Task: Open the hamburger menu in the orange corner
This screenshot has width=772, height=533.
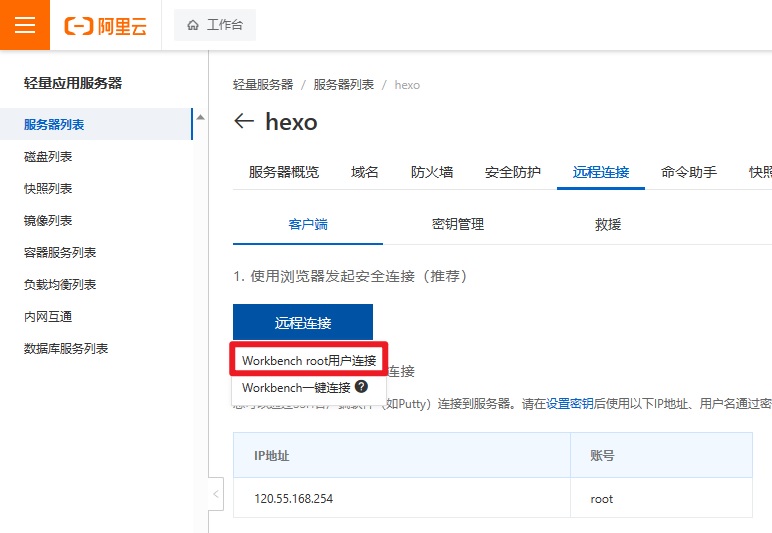Action: pyautogui.click(x=25, y=25)
